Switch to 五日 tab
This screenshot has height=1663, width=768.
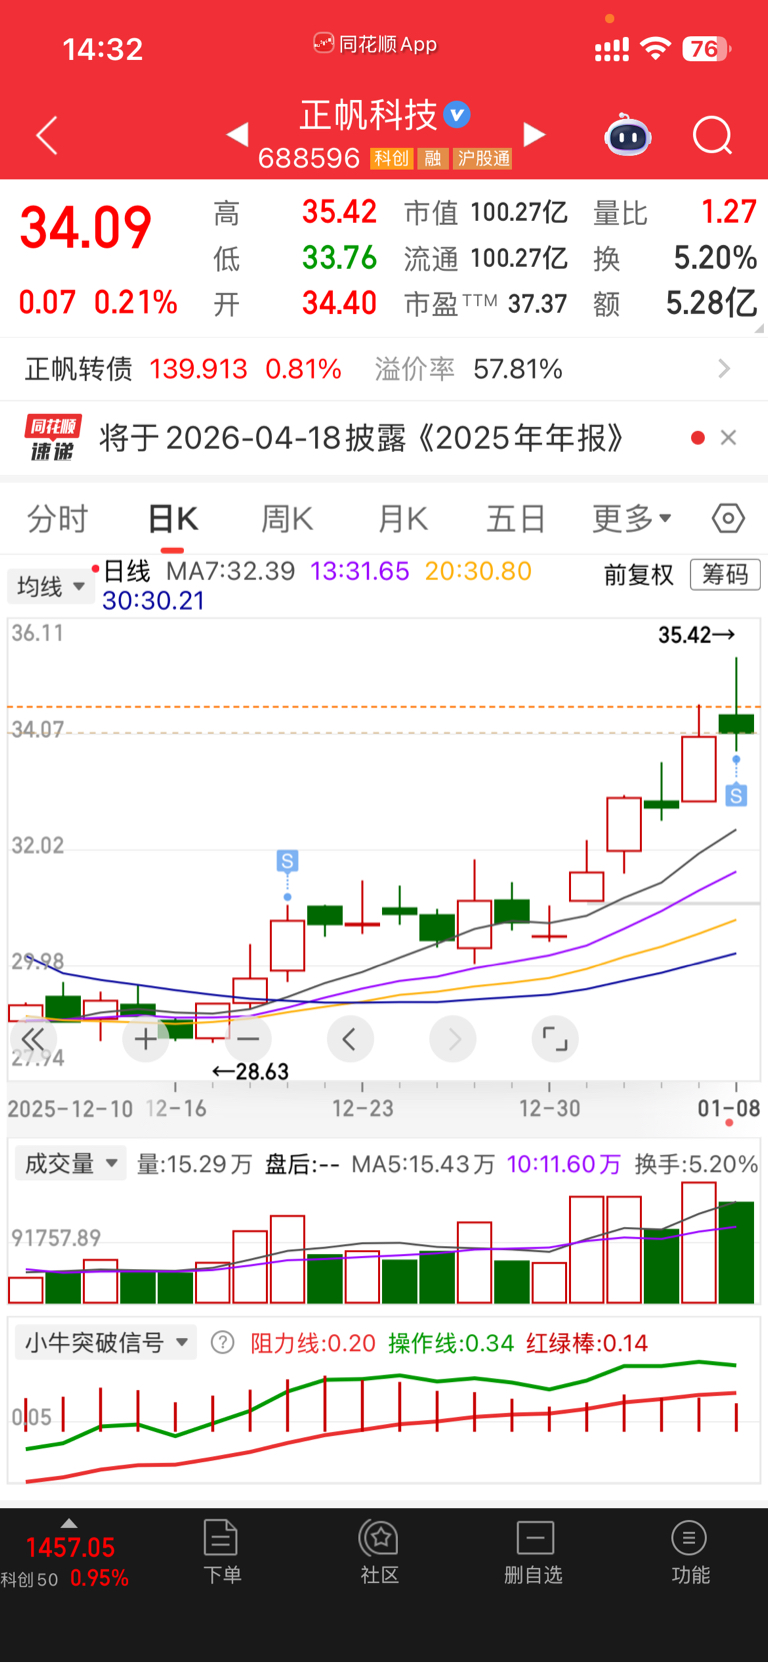tap(516, 518)
